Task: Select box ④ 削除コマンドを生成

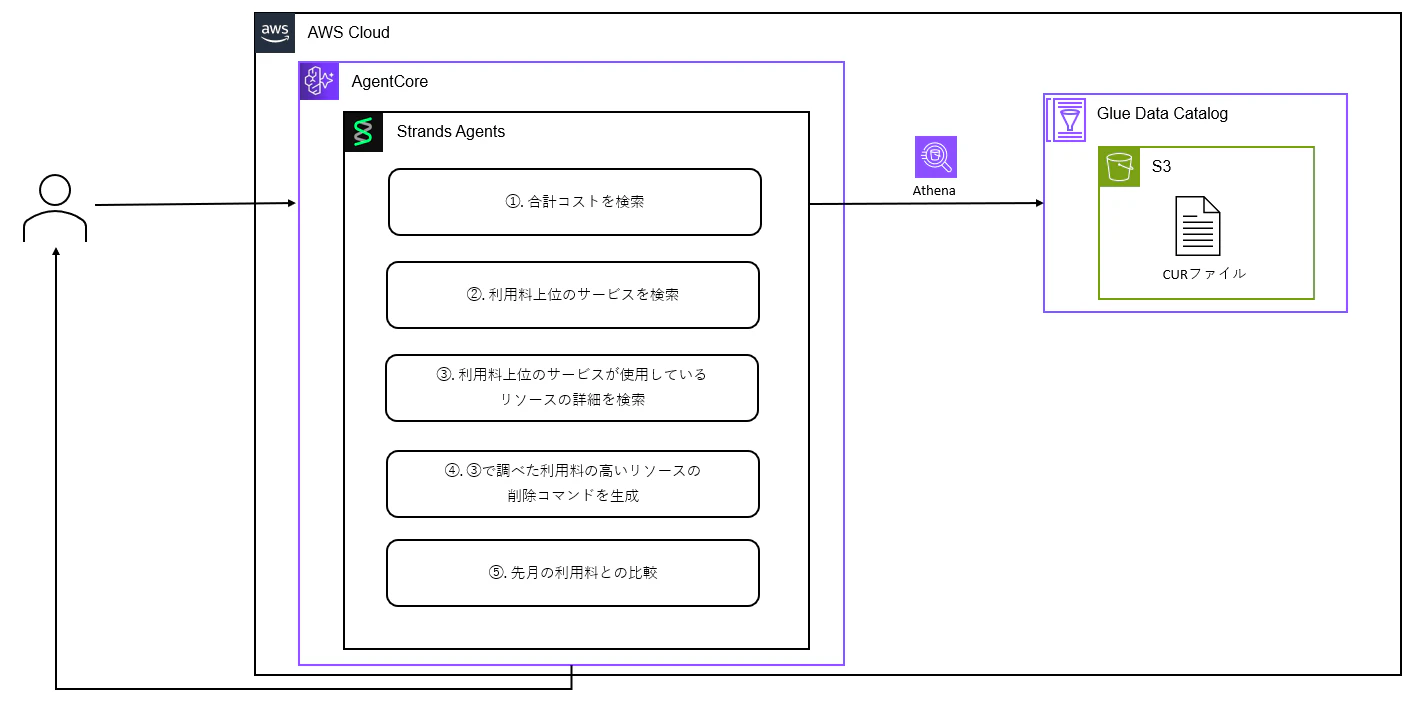Action: click(x=573, y=484)
